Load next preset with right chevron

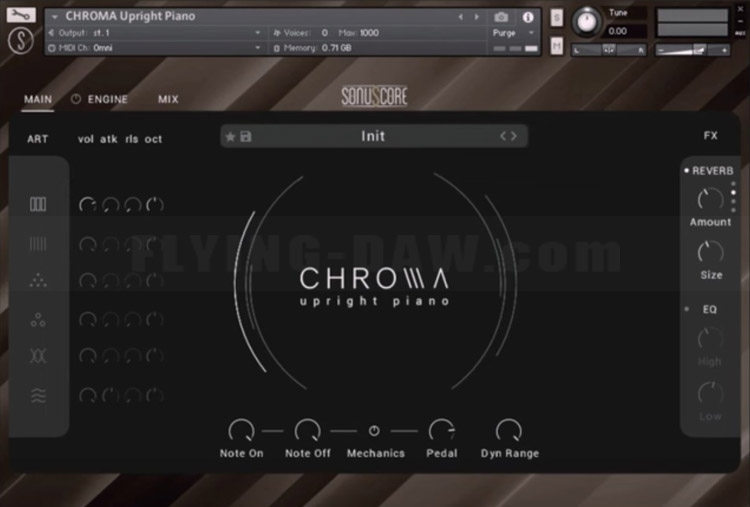[x=514, y=136]
